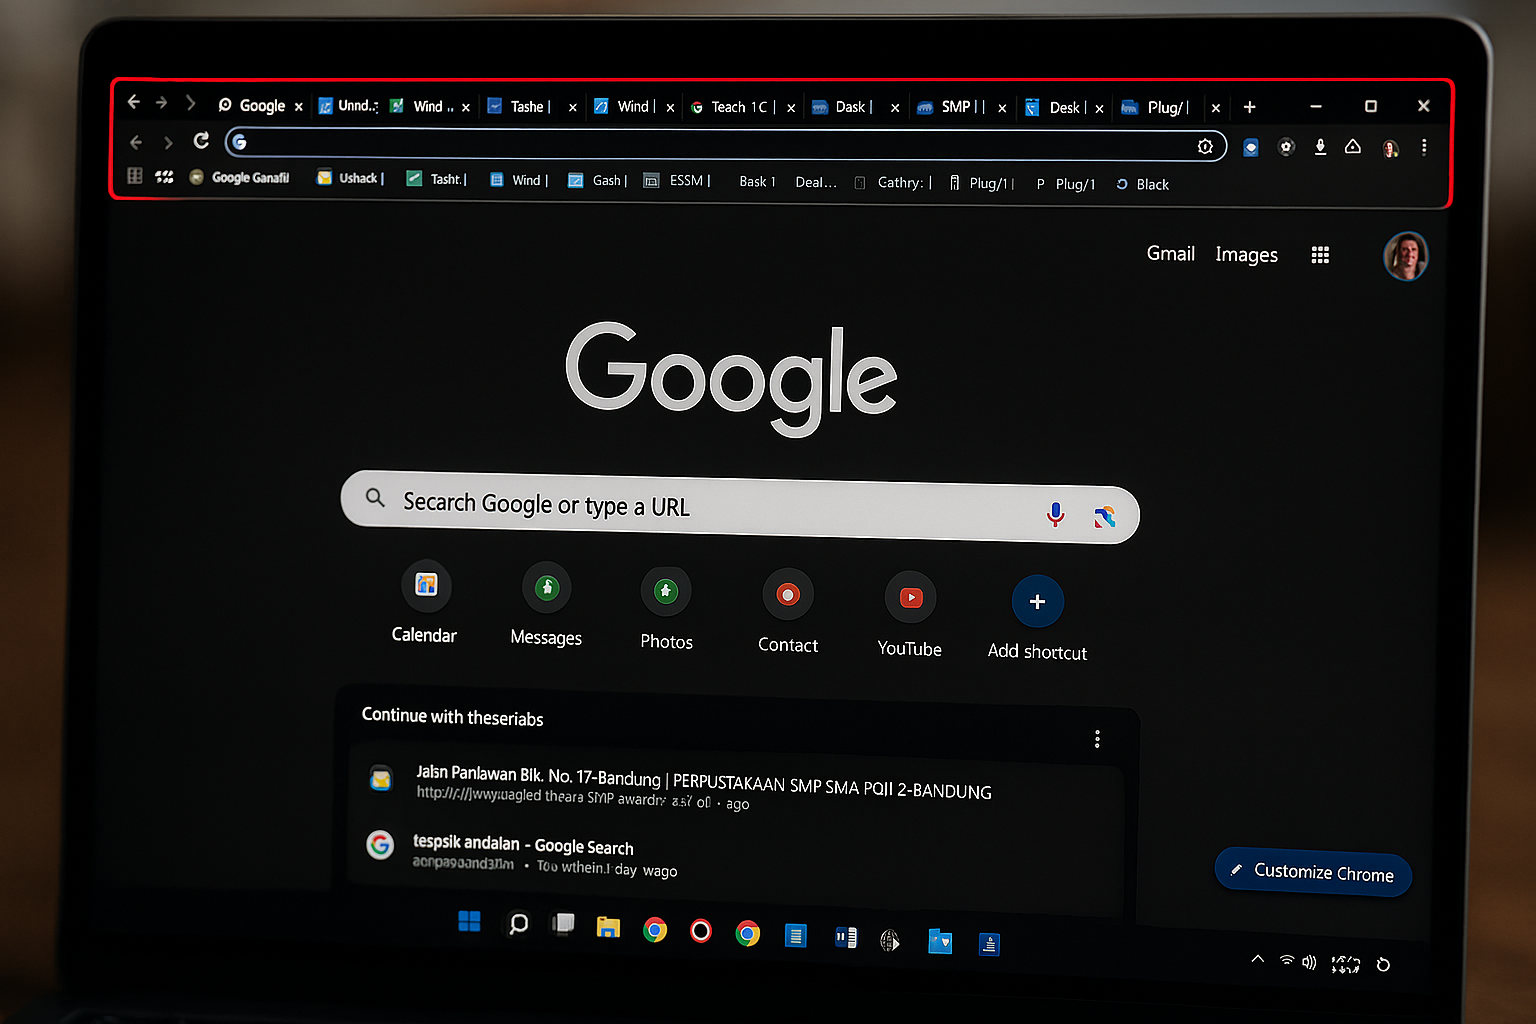The width and height of the screenshot is (1536, 1024).
Task: Click the Customize Chrome button
Action: pyautogui.click(x=1313, y=872)
